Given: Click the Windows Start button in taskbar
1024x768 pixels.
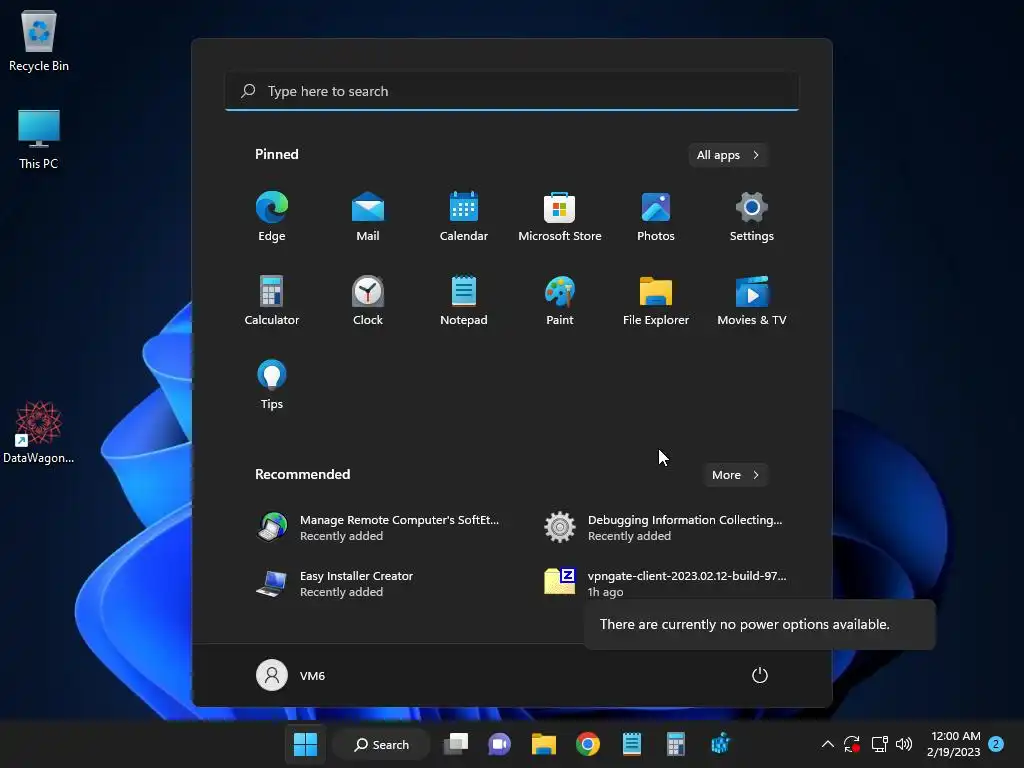Looking at the screenshot, I should pyautogui.click(x=305, y=744).
